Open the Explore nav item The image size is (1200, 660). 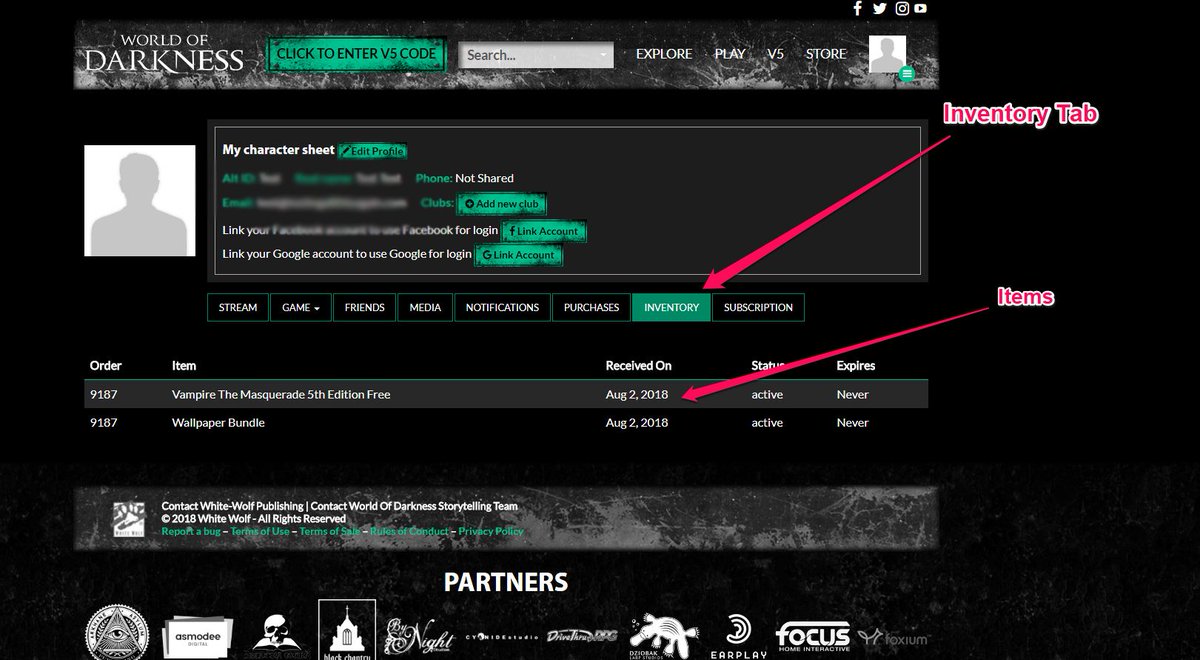[664, 54]
